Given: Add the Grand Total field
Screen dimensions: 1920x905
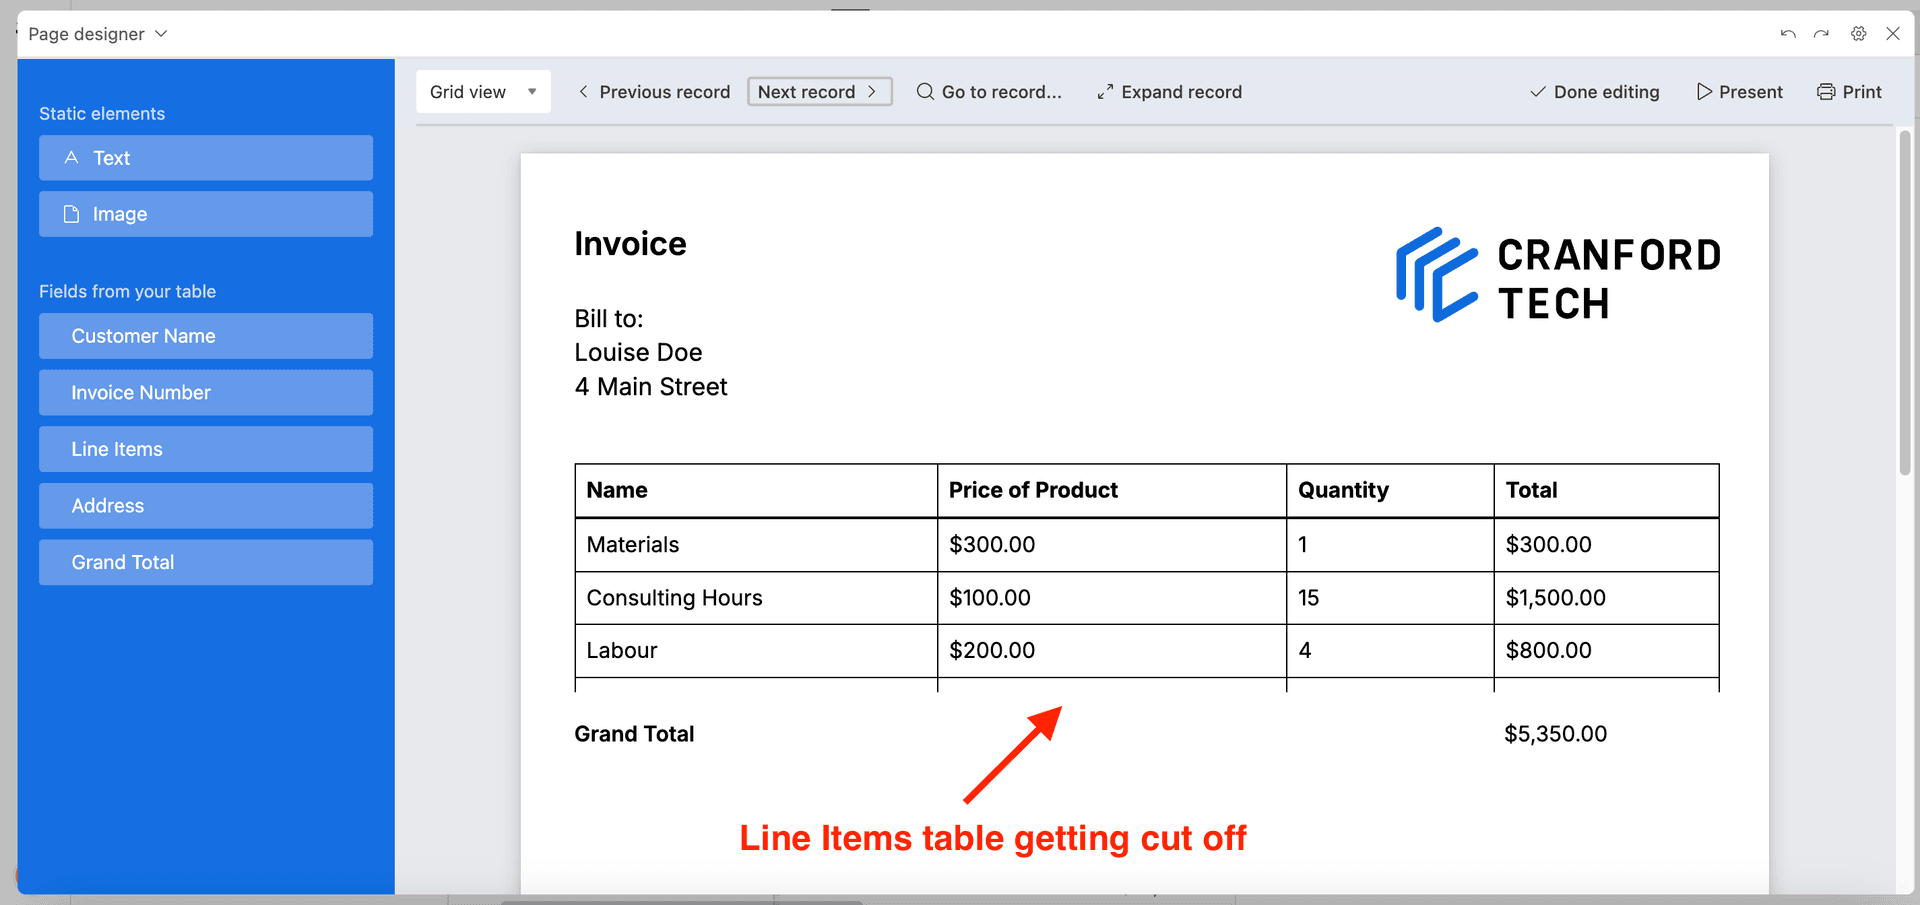Looking at the screenshot, I should [x=205, y=561].
